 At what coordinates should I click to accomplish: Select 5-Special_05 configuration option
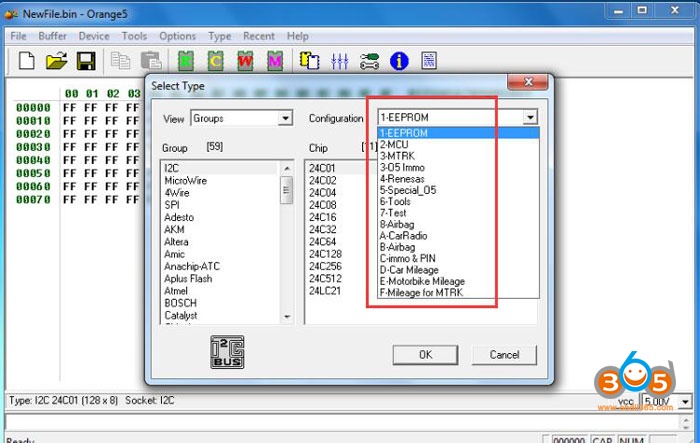[x=458, y=190]
